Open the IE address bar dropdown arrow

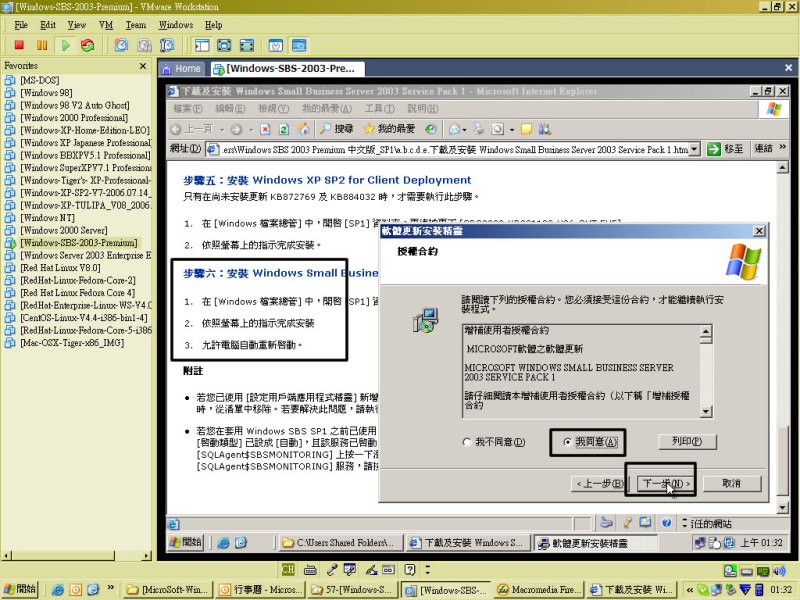tap(694, 149)
